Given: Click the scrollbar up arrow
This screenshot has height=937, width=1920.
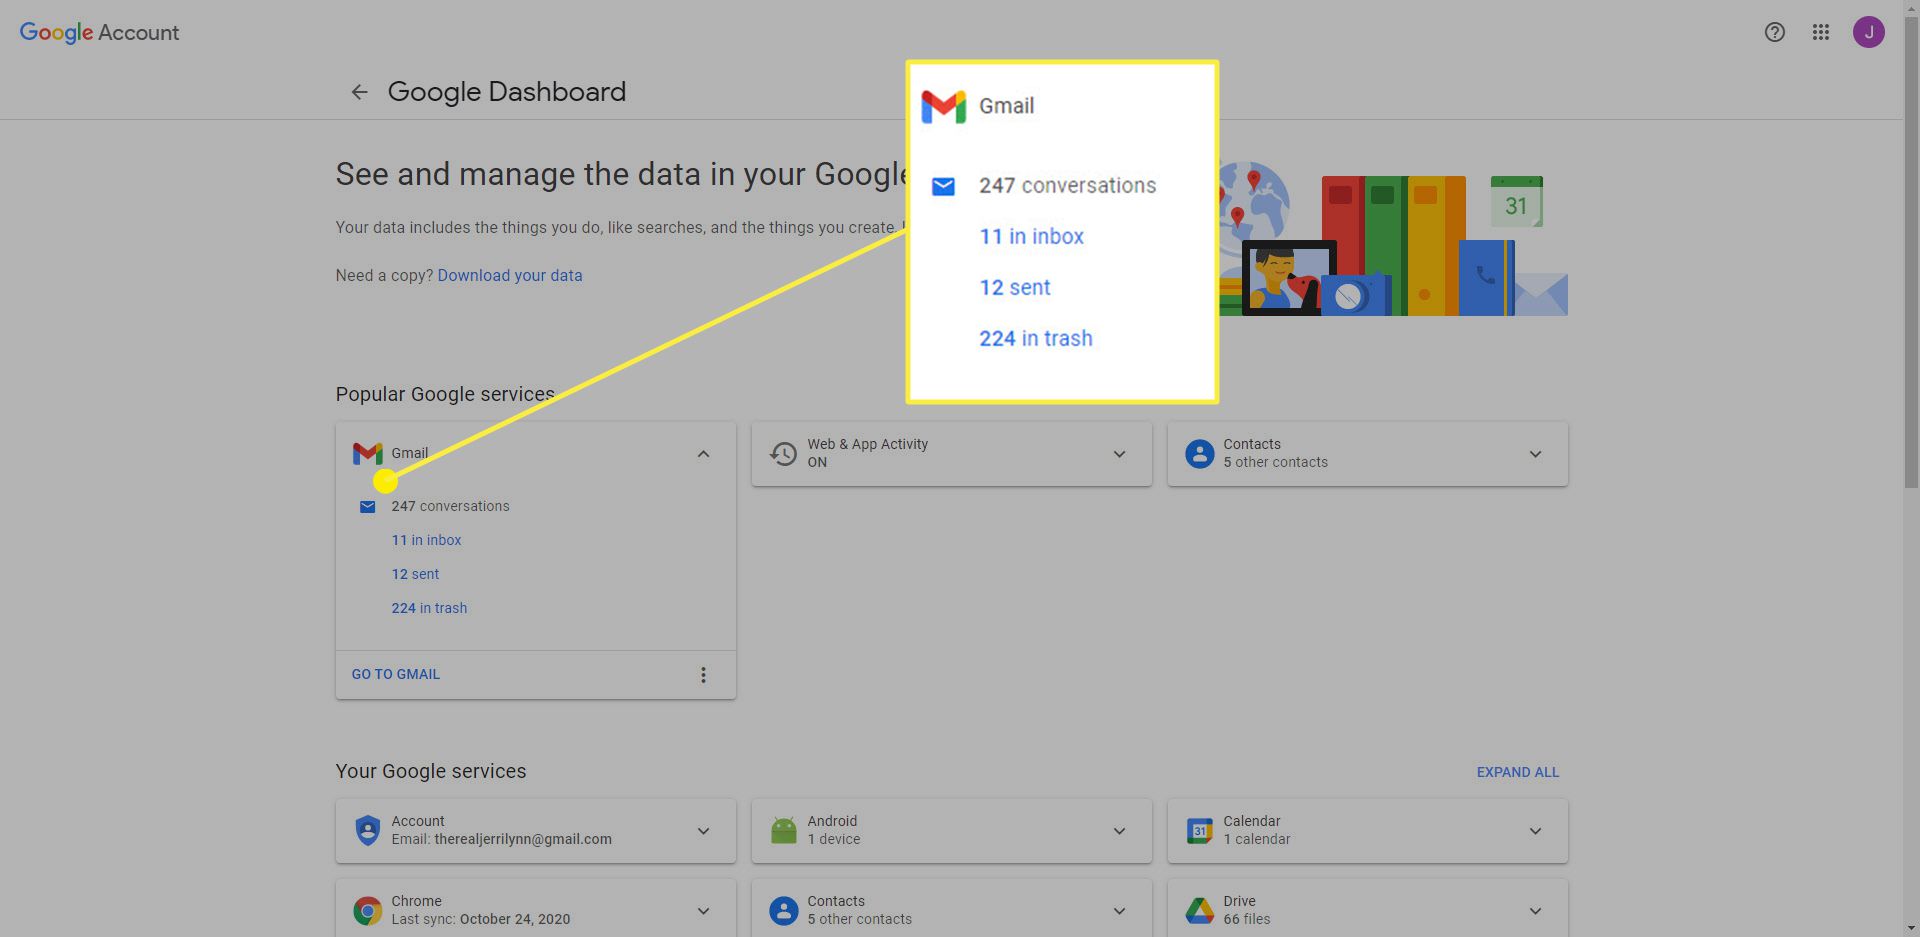Looking at the screenshot, I should tap(1911, 7).
